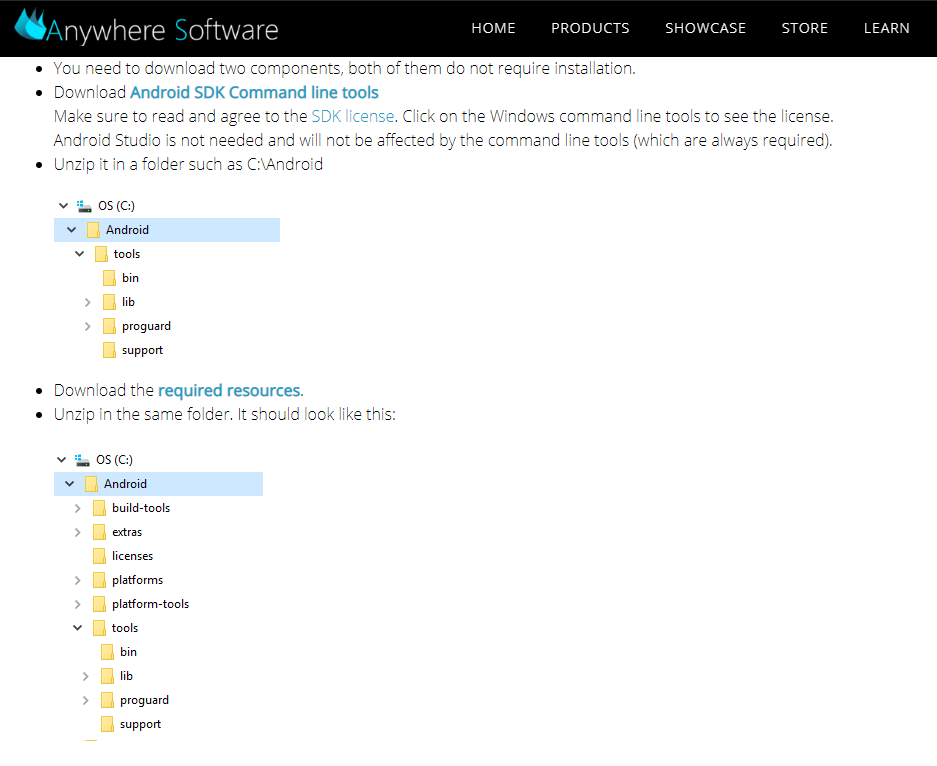
Task: Go to the SHOWCASE page
Action: (705, 28)
